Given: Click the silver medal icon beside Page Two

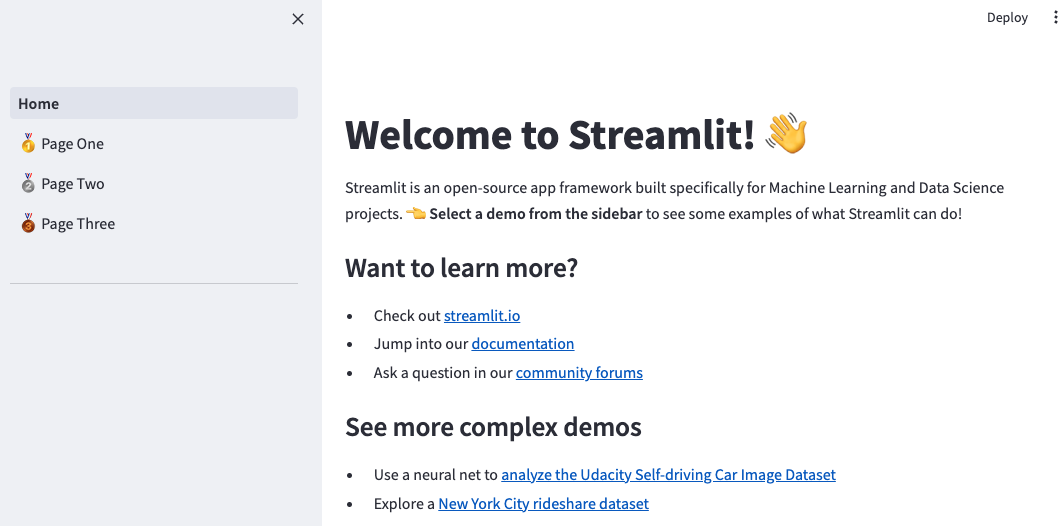Looking at the screenshot, I should tap(28, 183).
